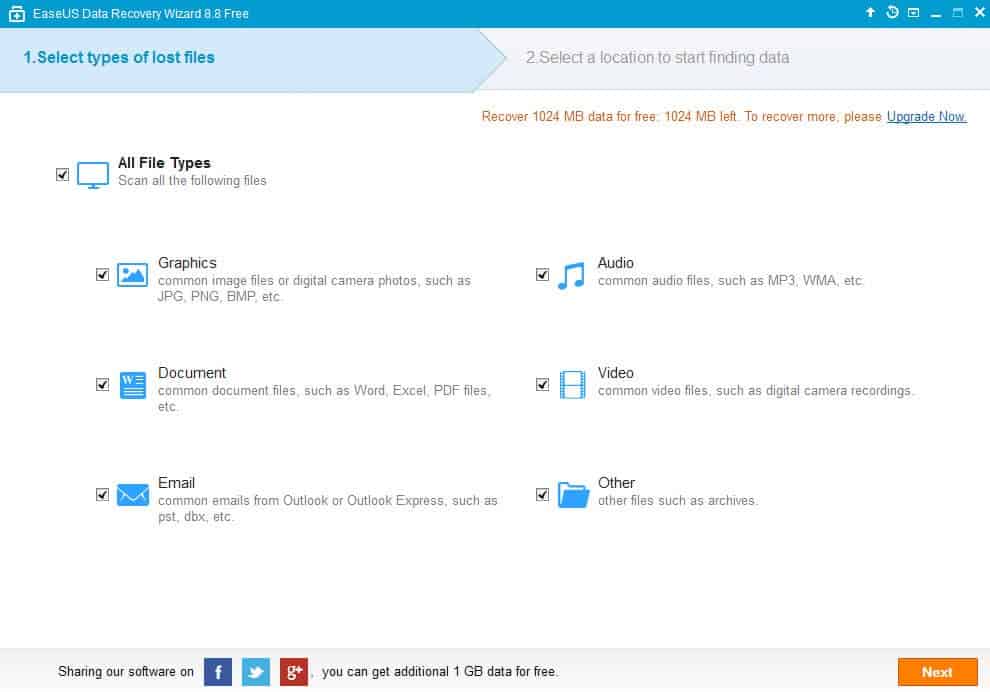Click the Video film strip icon
This screenshot has height=692, width=990.
(572, 385)
